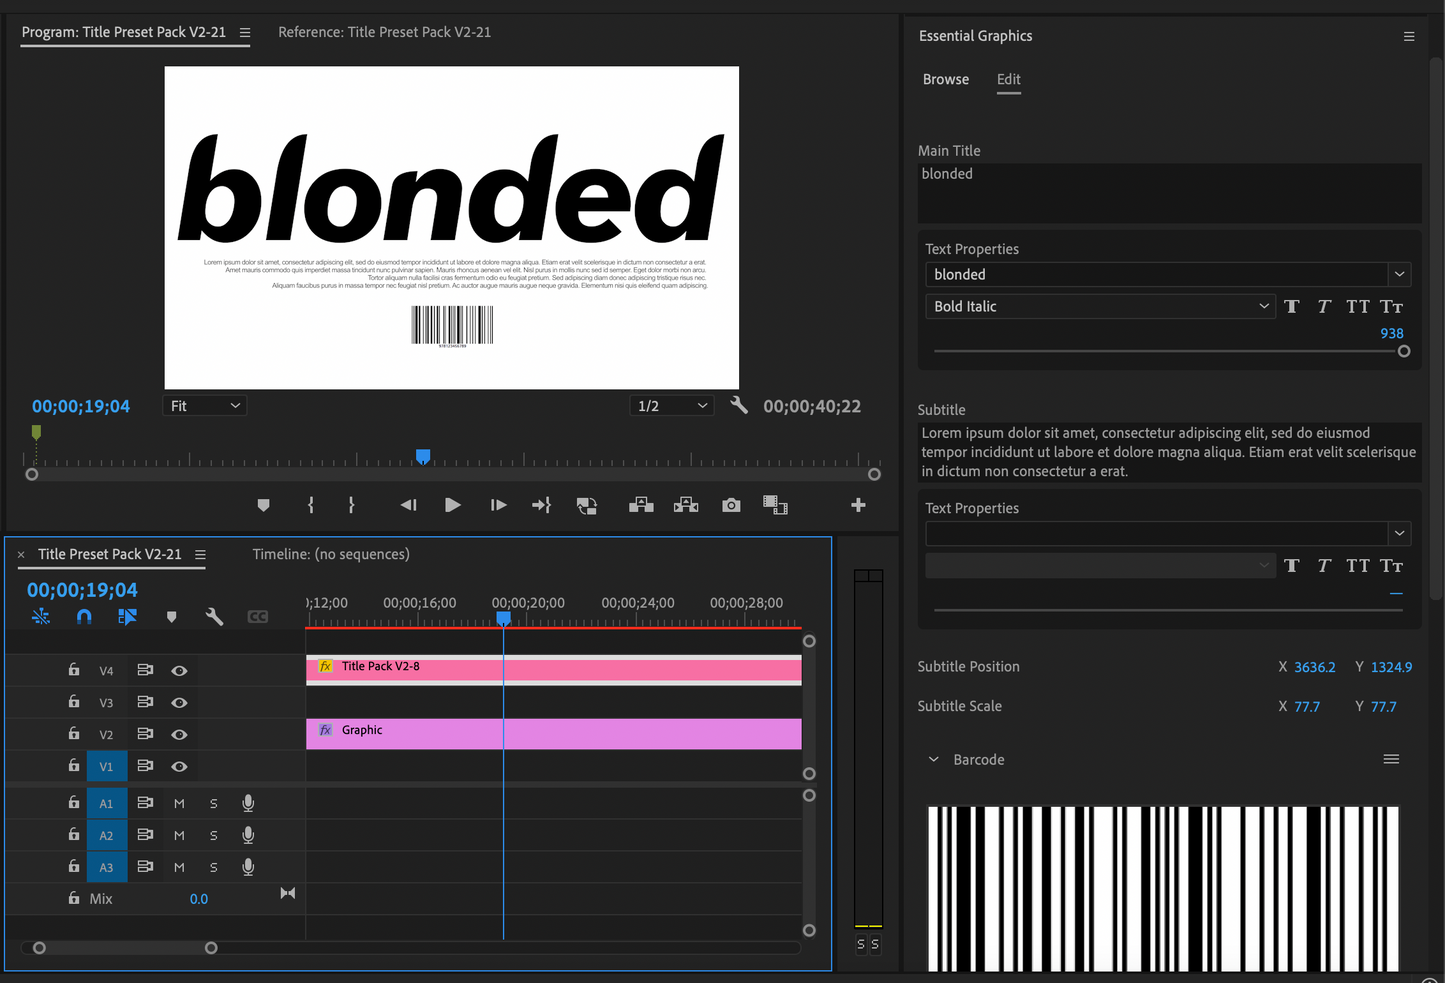Hide track V4 with its eye icon
1445x983 pixels.
(x=179, y=671)
